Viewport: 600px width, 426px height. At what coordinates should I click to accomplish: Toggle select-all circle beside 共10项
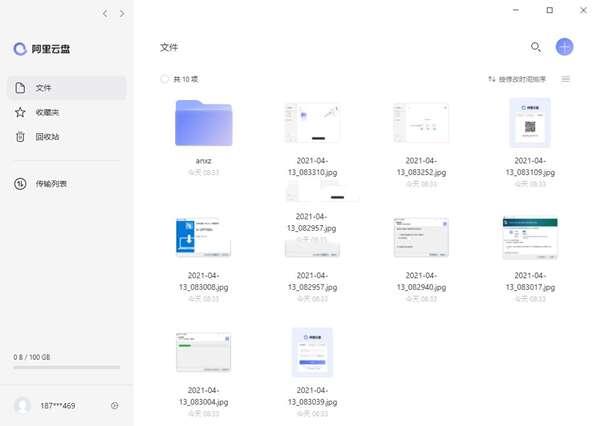(165, 79)
